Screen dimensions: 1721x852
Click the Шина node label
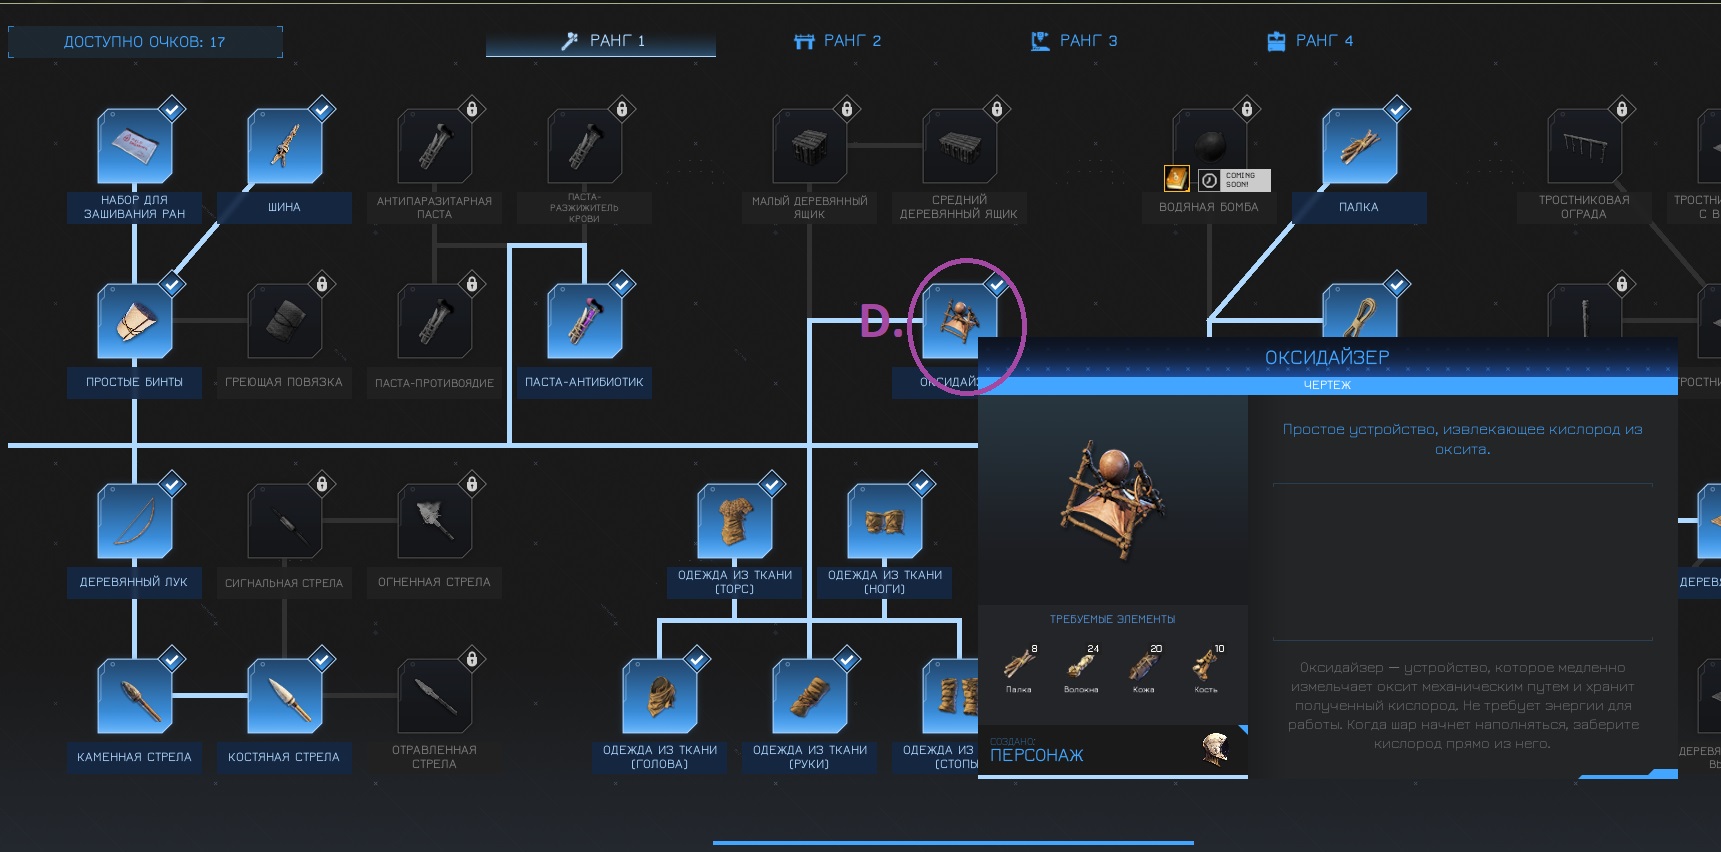[x=284, y=207]
